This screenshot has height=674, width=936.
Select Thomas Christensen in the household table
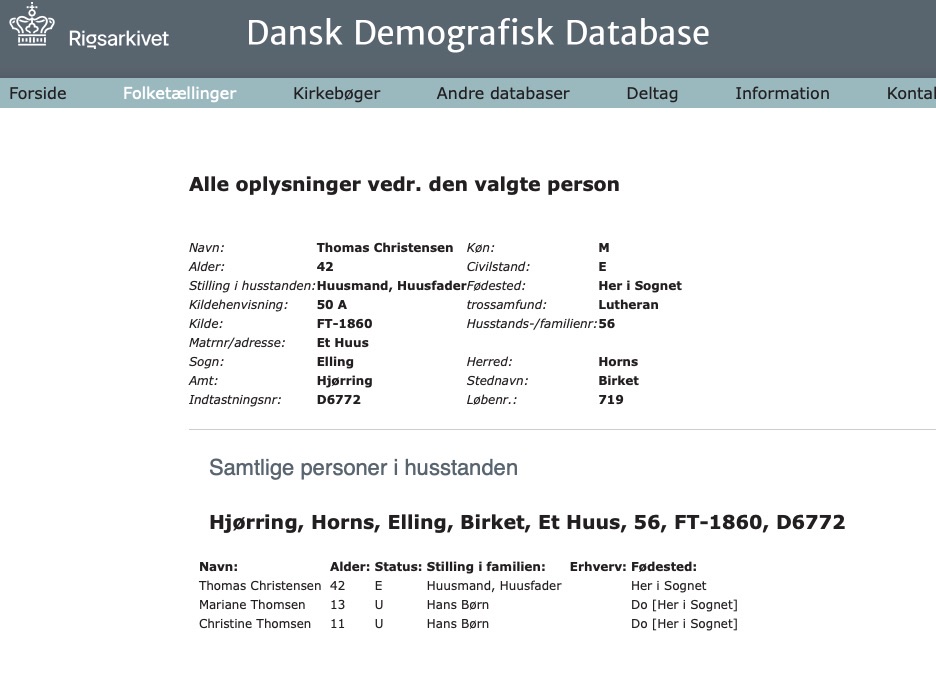click(x=260, y=586)
